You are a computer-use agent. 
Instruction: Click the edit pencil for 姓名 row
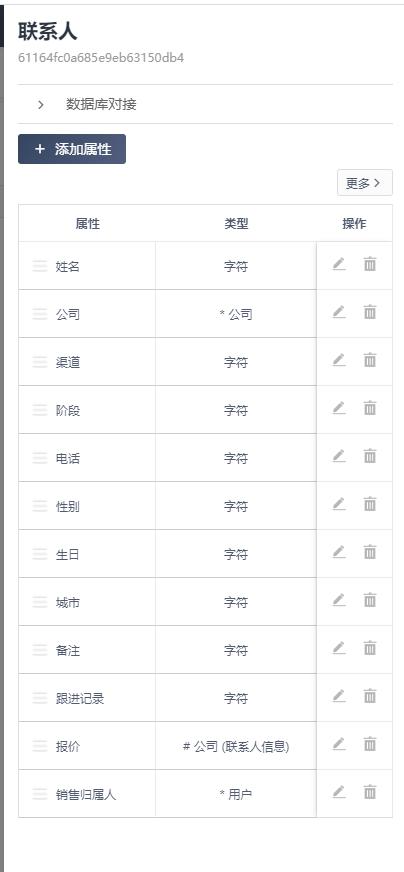tap(339, 264)
